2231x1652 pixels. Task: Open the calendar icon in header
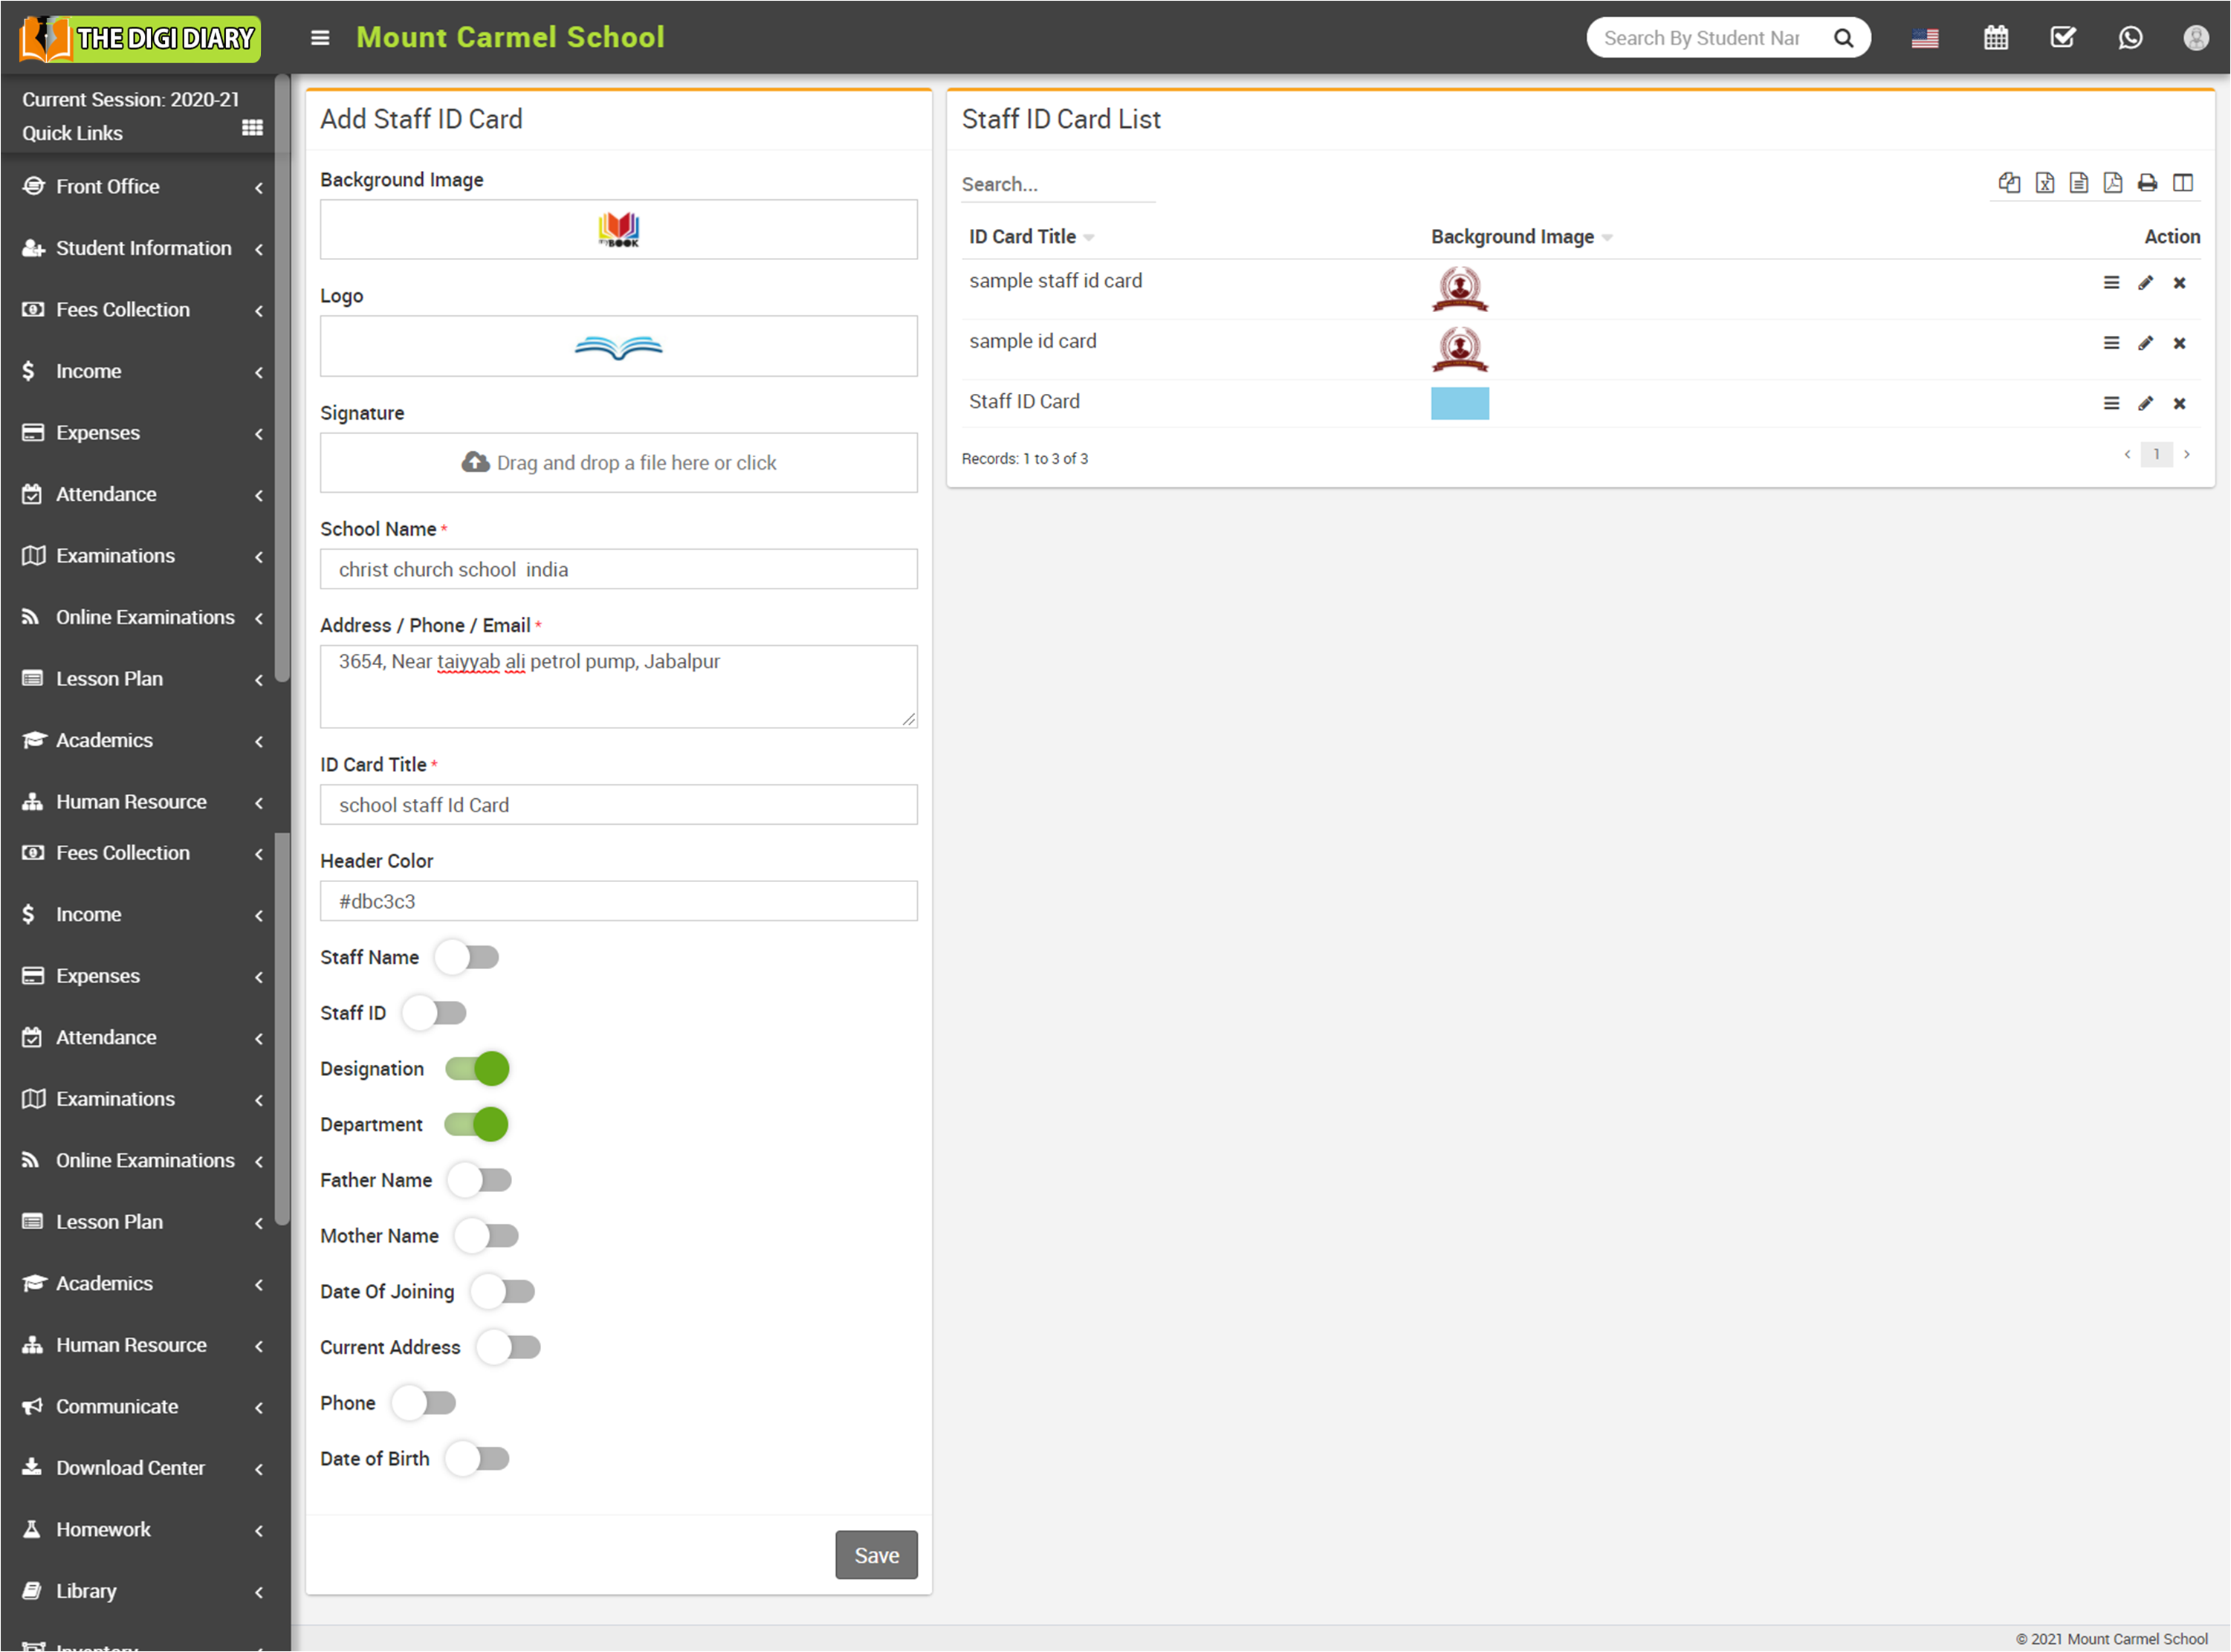(x=1995, y=38)
